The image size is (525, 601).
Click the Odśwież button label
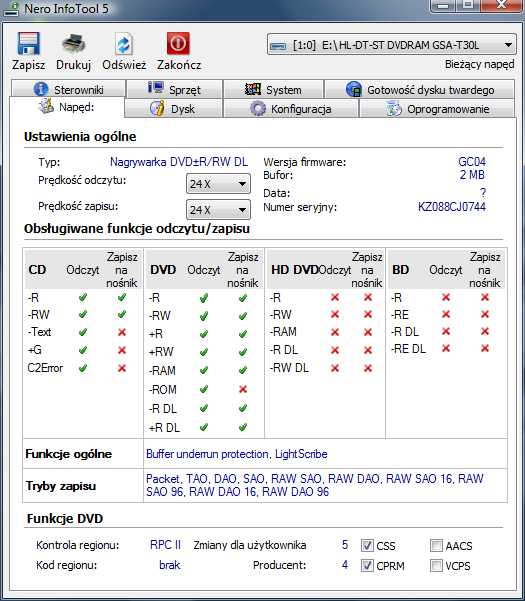[x=124, y=65]
